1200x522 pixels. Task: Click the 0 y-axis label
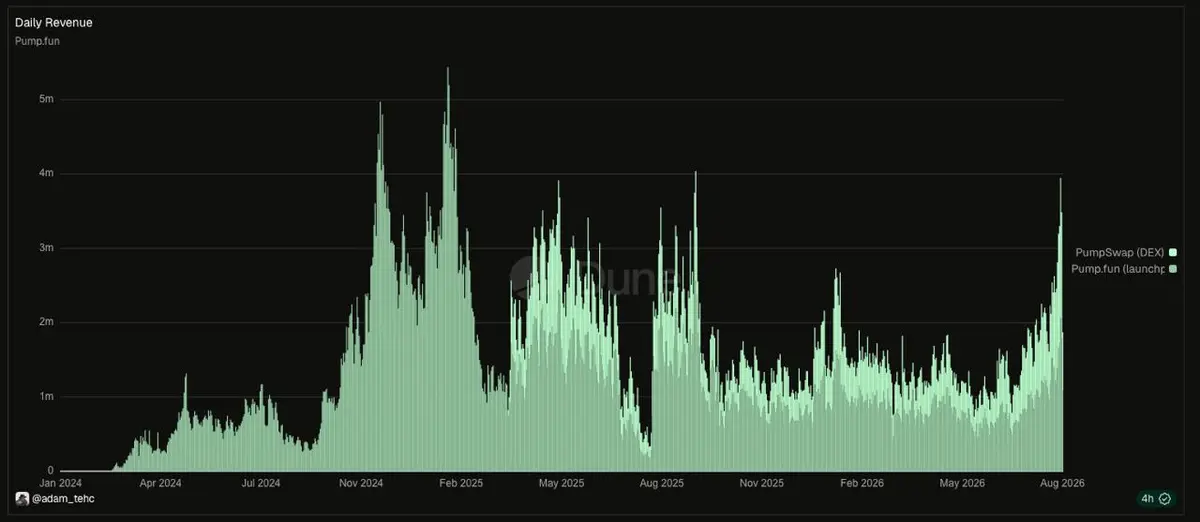[50, 470]
